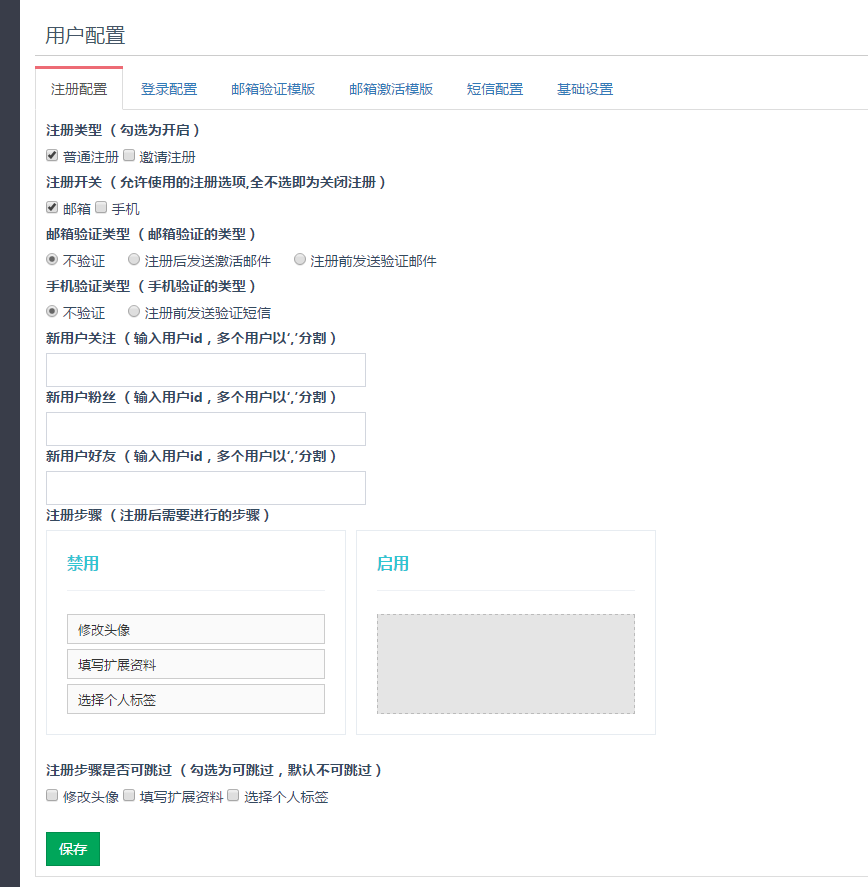Click the 邮箱验证类型 section label

click(88, 234)
